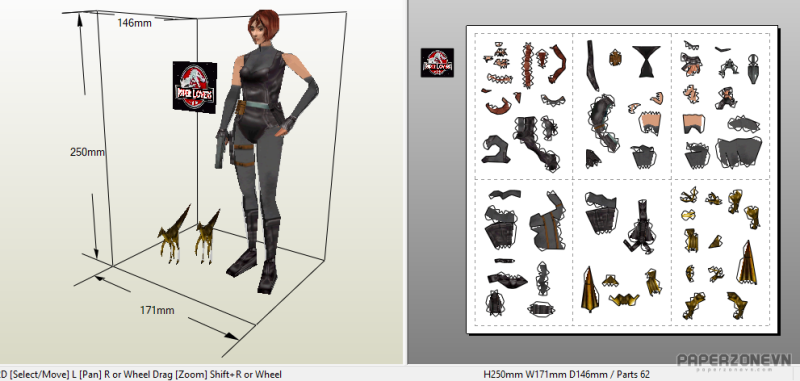Select the Paper Lovers logo beside paper sheet
Image resolution: width=800 pixels, height=381 pixels.
click(x=437, y=63)
